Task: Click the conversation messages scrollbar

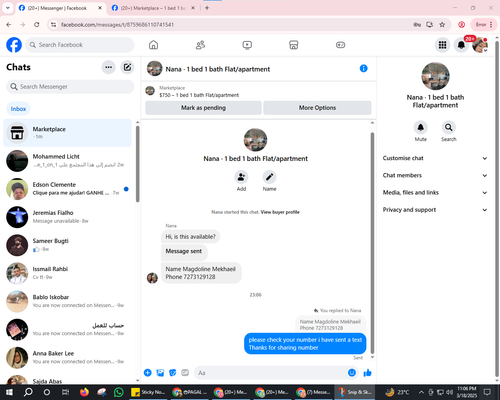Action: click(372, 243)
